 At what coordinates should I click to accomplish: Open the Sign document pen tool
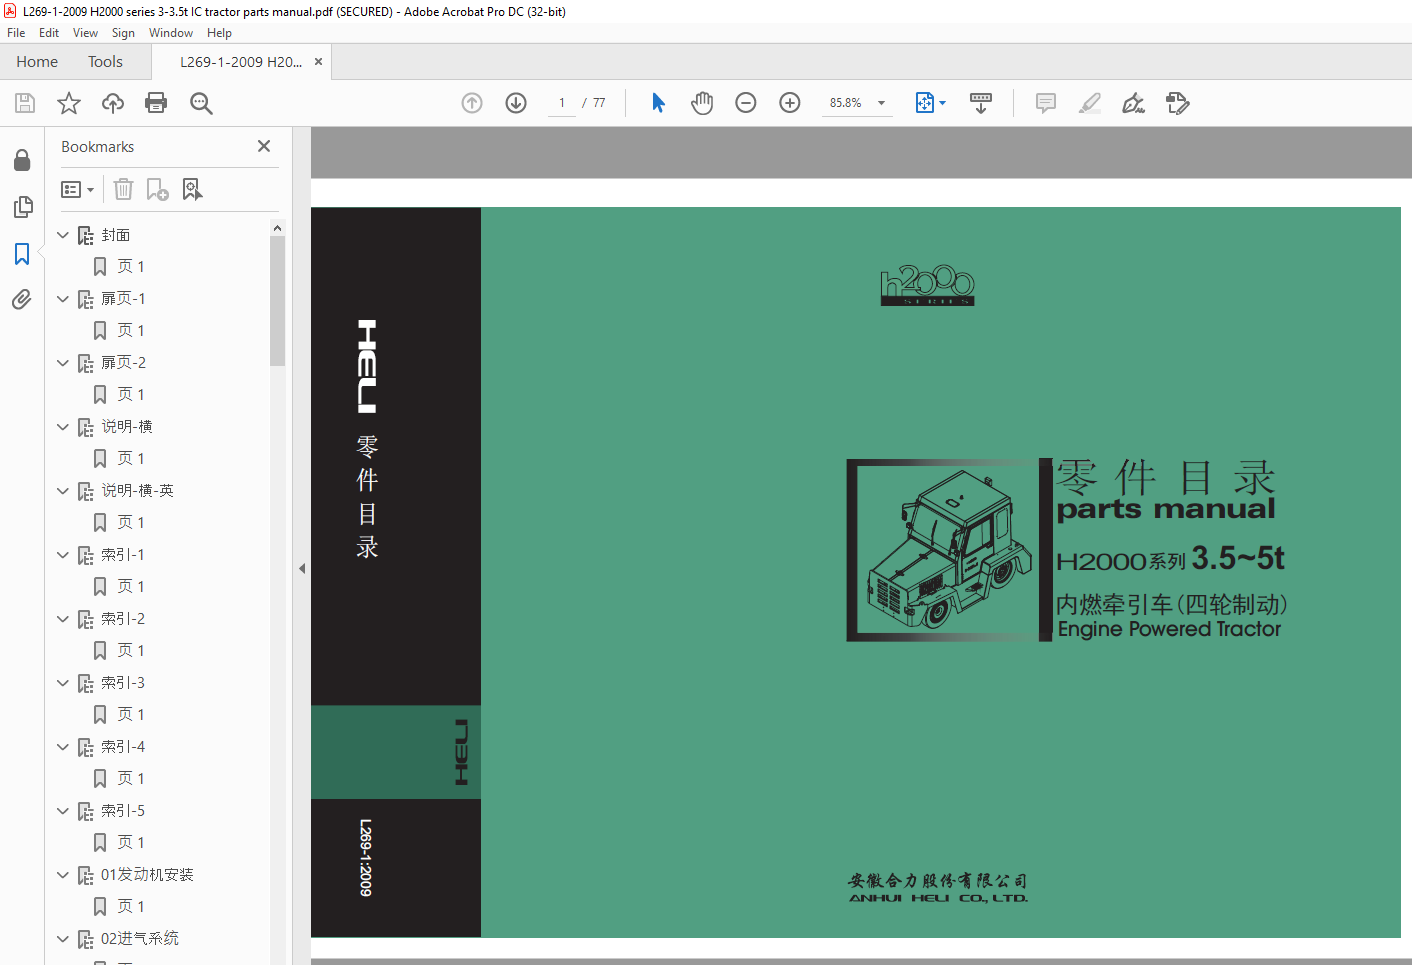click(1133, 103)
